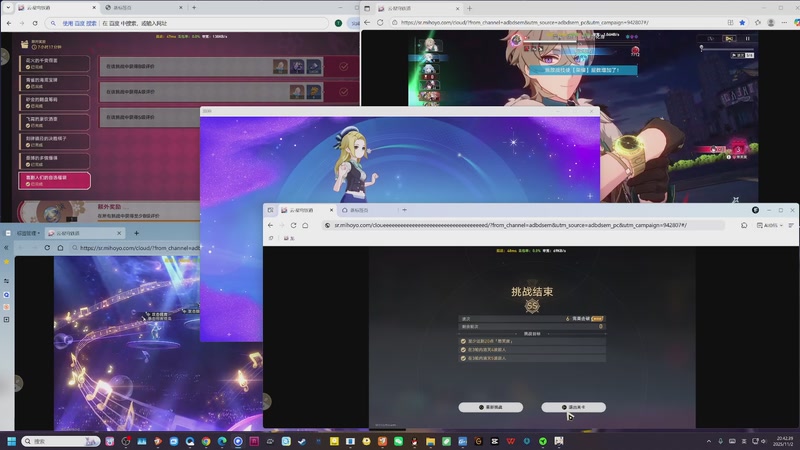Open Google Chrome from the taskbar
Screen dimensions: 800x450
pos(206,441)
